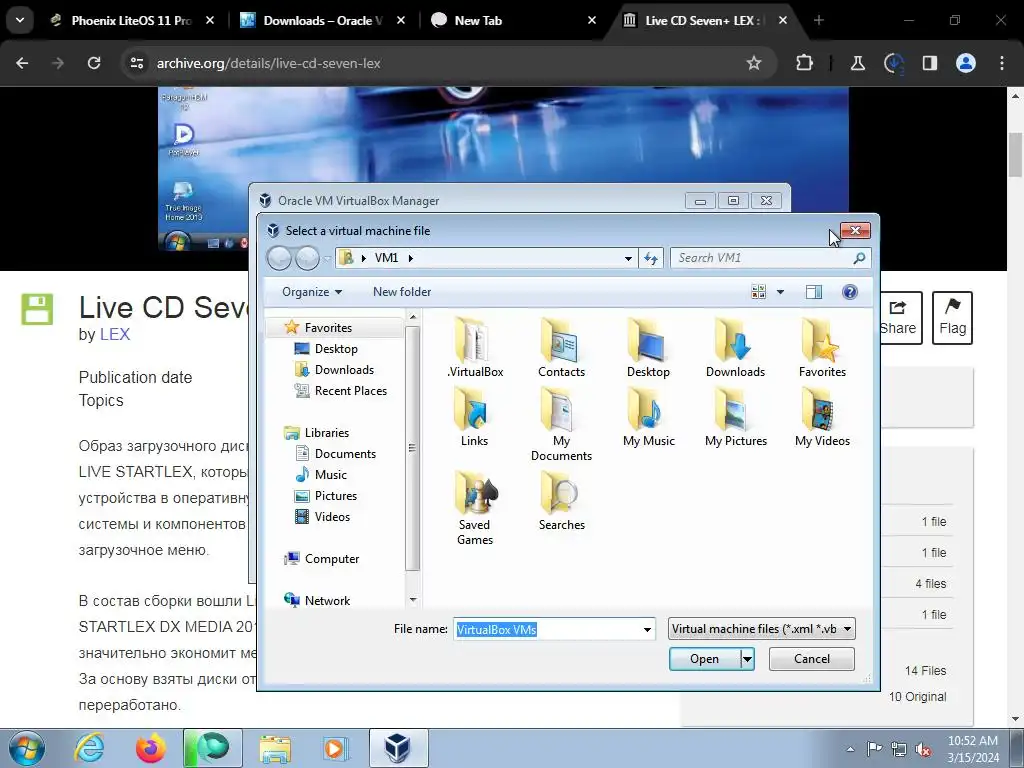The width and height of the screenshot is (1024, 768).
Task: Select Videos library in sidebar
Action: click(x=332, y=517)
